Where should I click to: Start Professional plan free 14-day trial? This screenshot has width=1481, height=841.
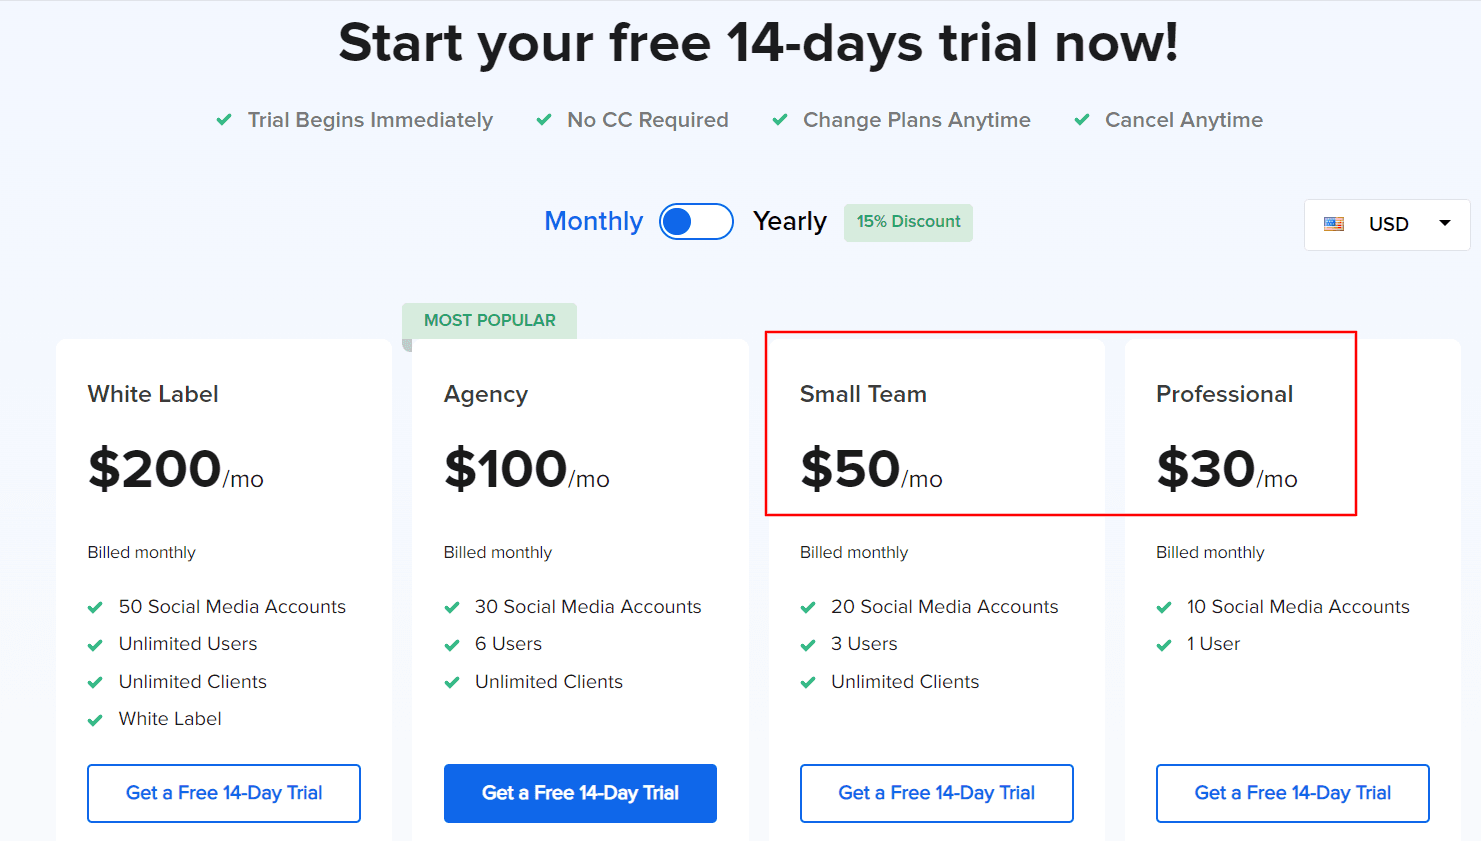pos(1292,793)
